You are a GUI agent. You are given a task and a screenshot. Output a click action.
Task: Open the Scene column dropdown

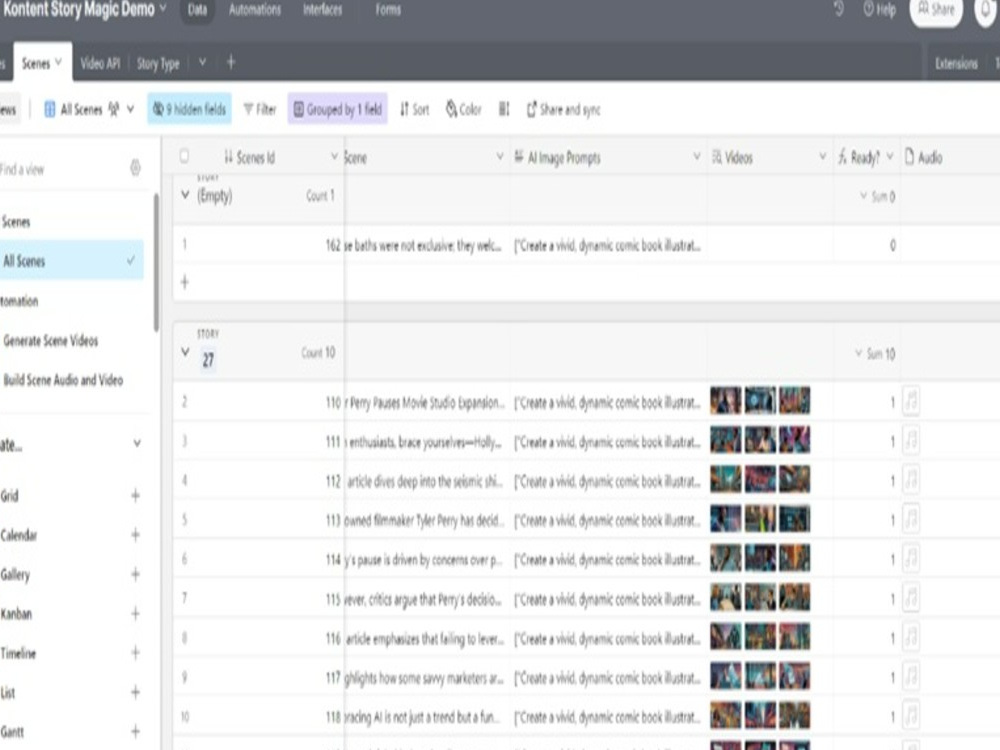point(499,157)
